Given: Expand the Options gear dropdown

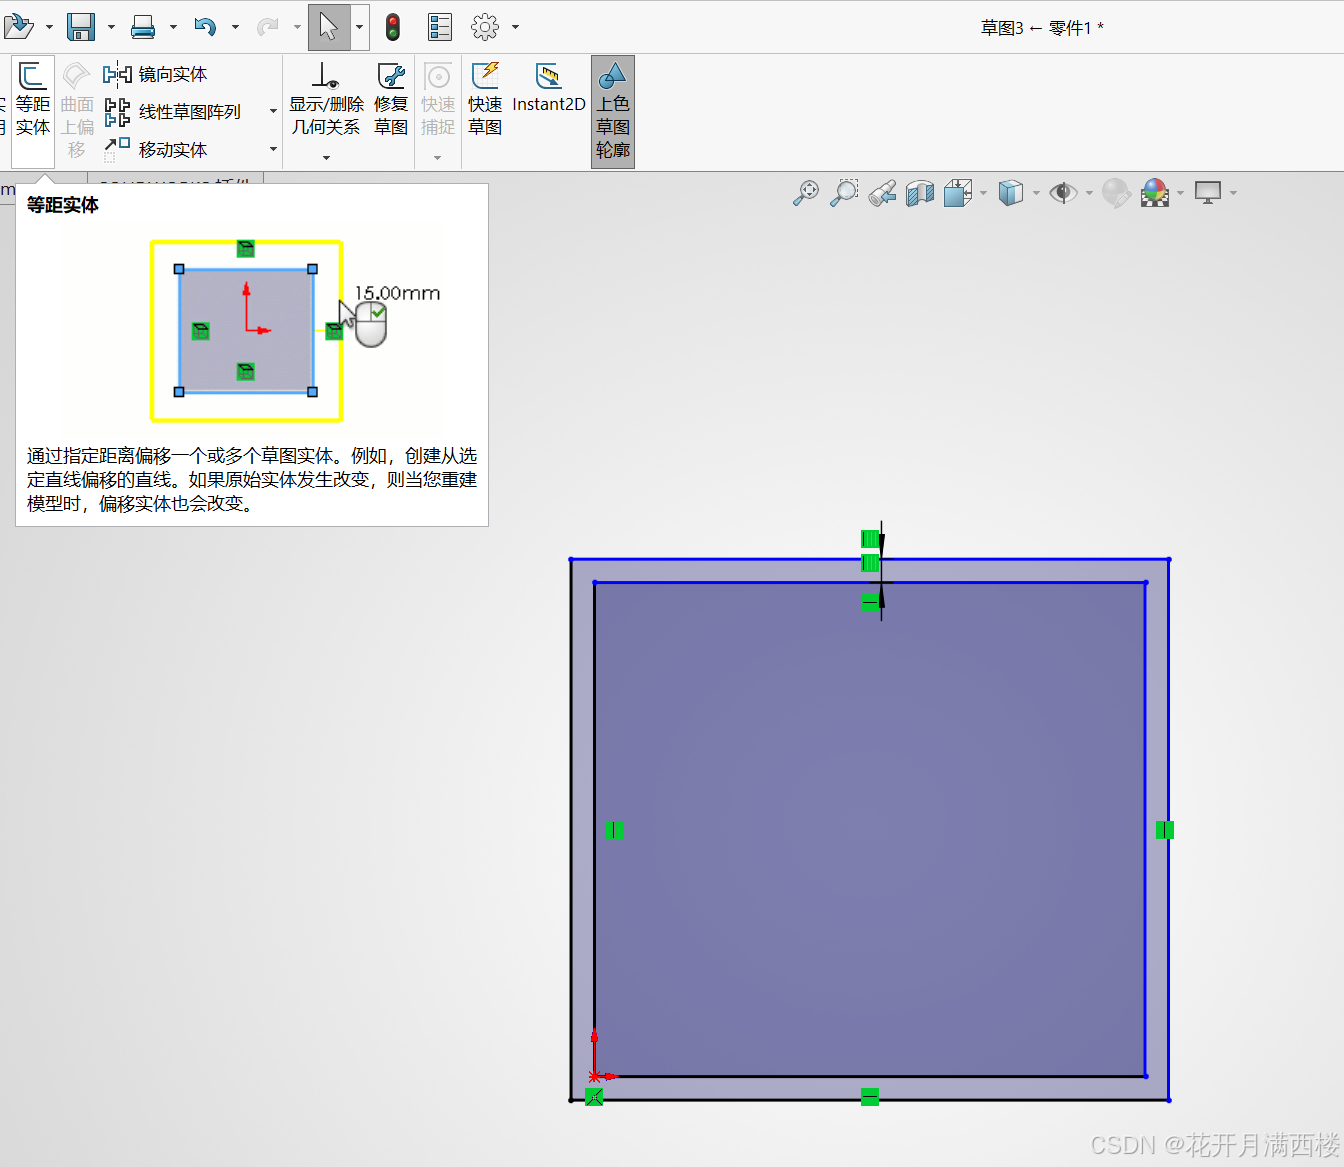Looking at the screenshot, I should (516, 28).
